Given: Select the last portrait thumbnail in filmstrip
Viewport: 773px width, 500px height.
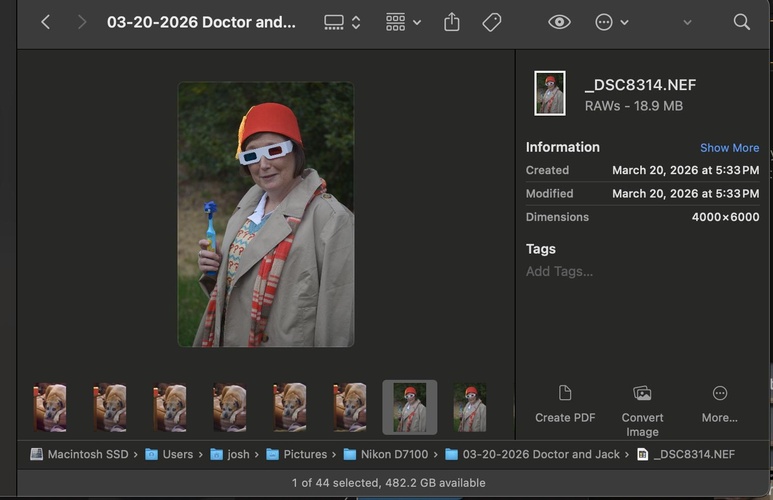Looking at the screenshot, I should pos(470,408).
